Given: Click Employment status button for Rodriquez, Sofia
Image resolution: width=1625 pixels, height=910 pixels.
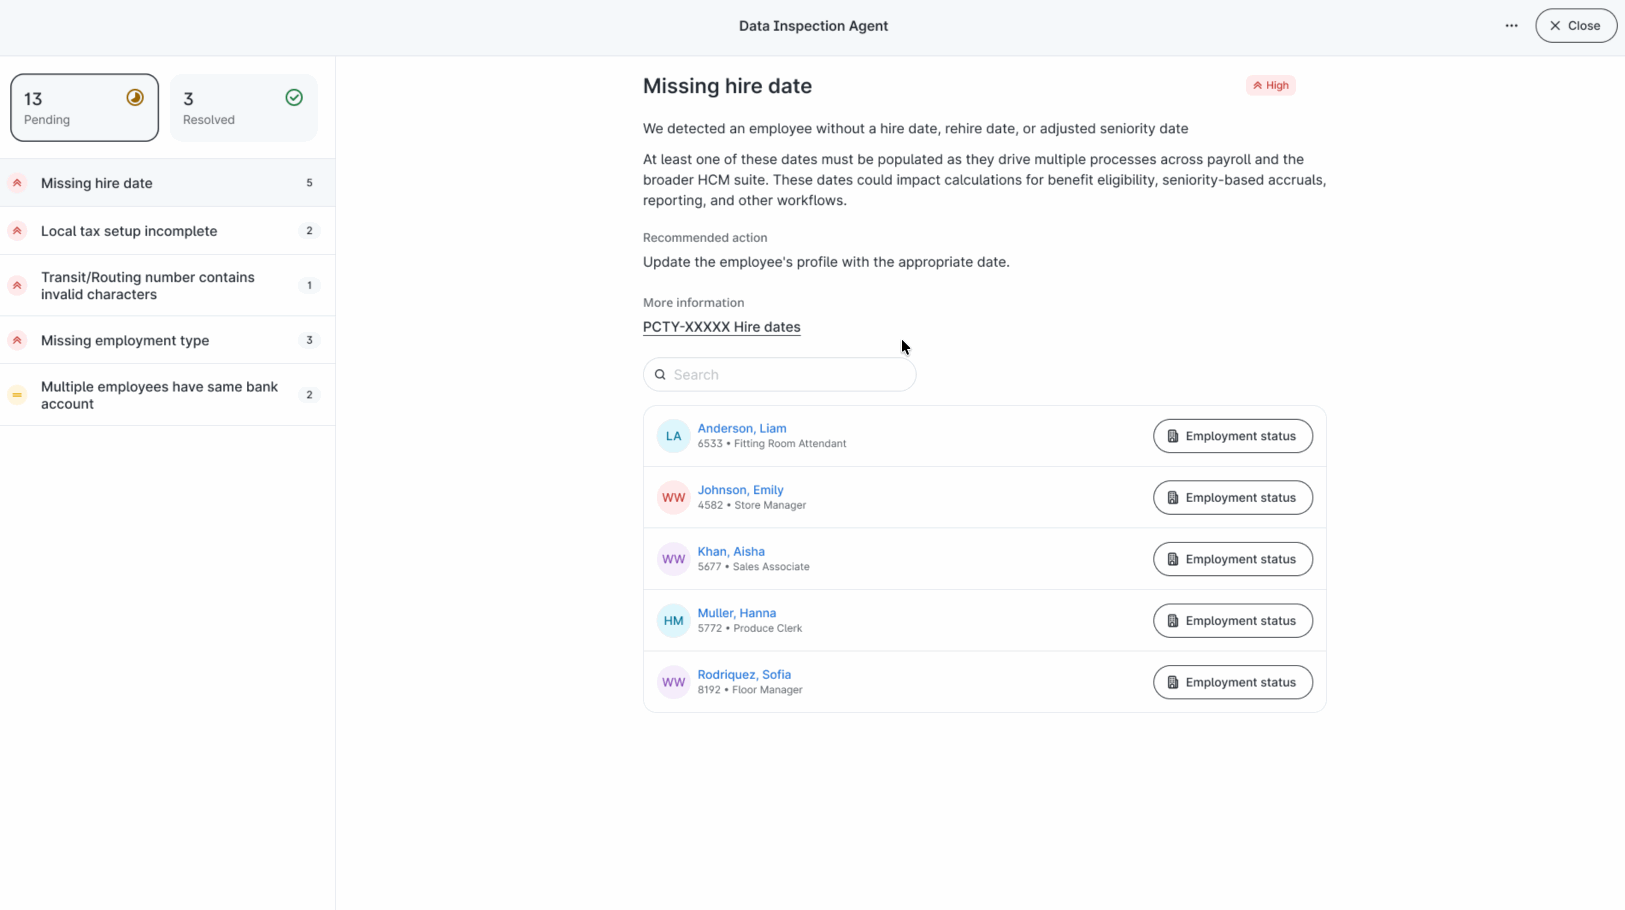Looking at the screenshot, I should click(1232, 682).
